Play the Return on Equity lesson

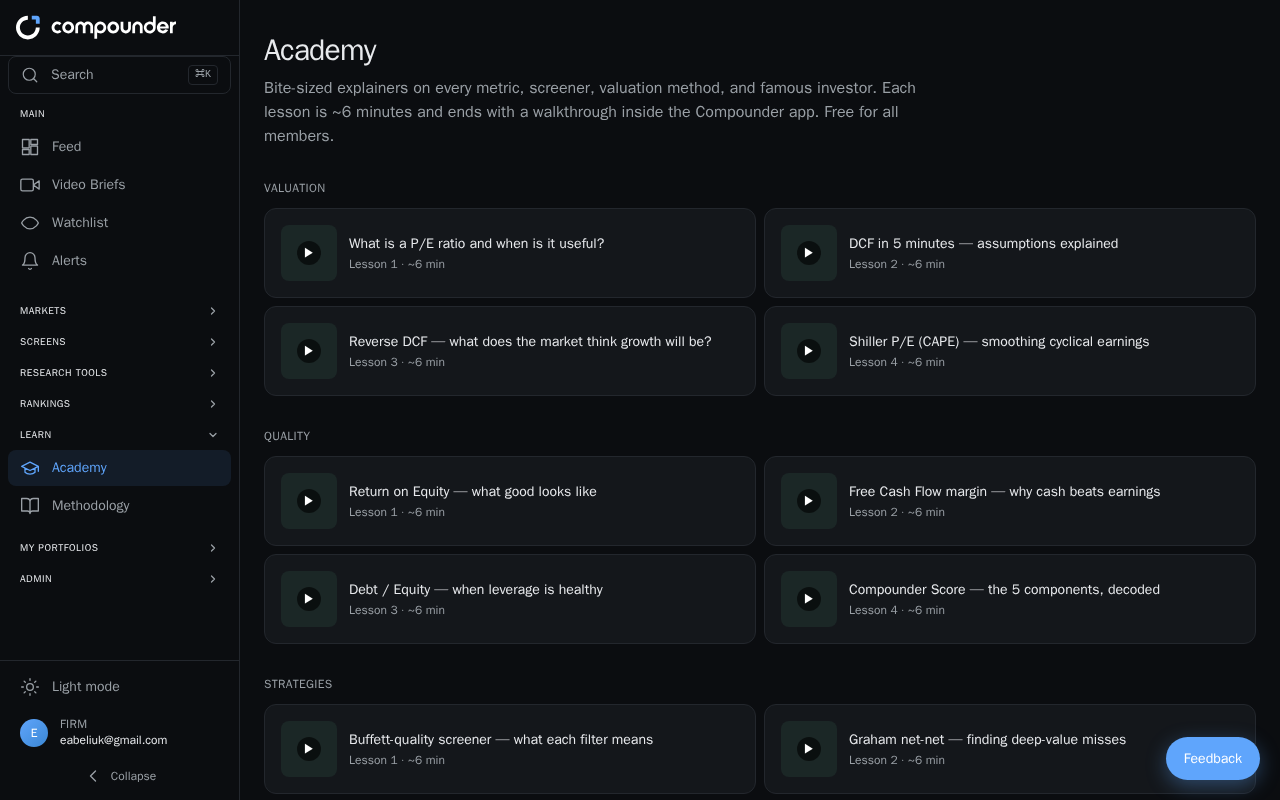pos(309,501)
